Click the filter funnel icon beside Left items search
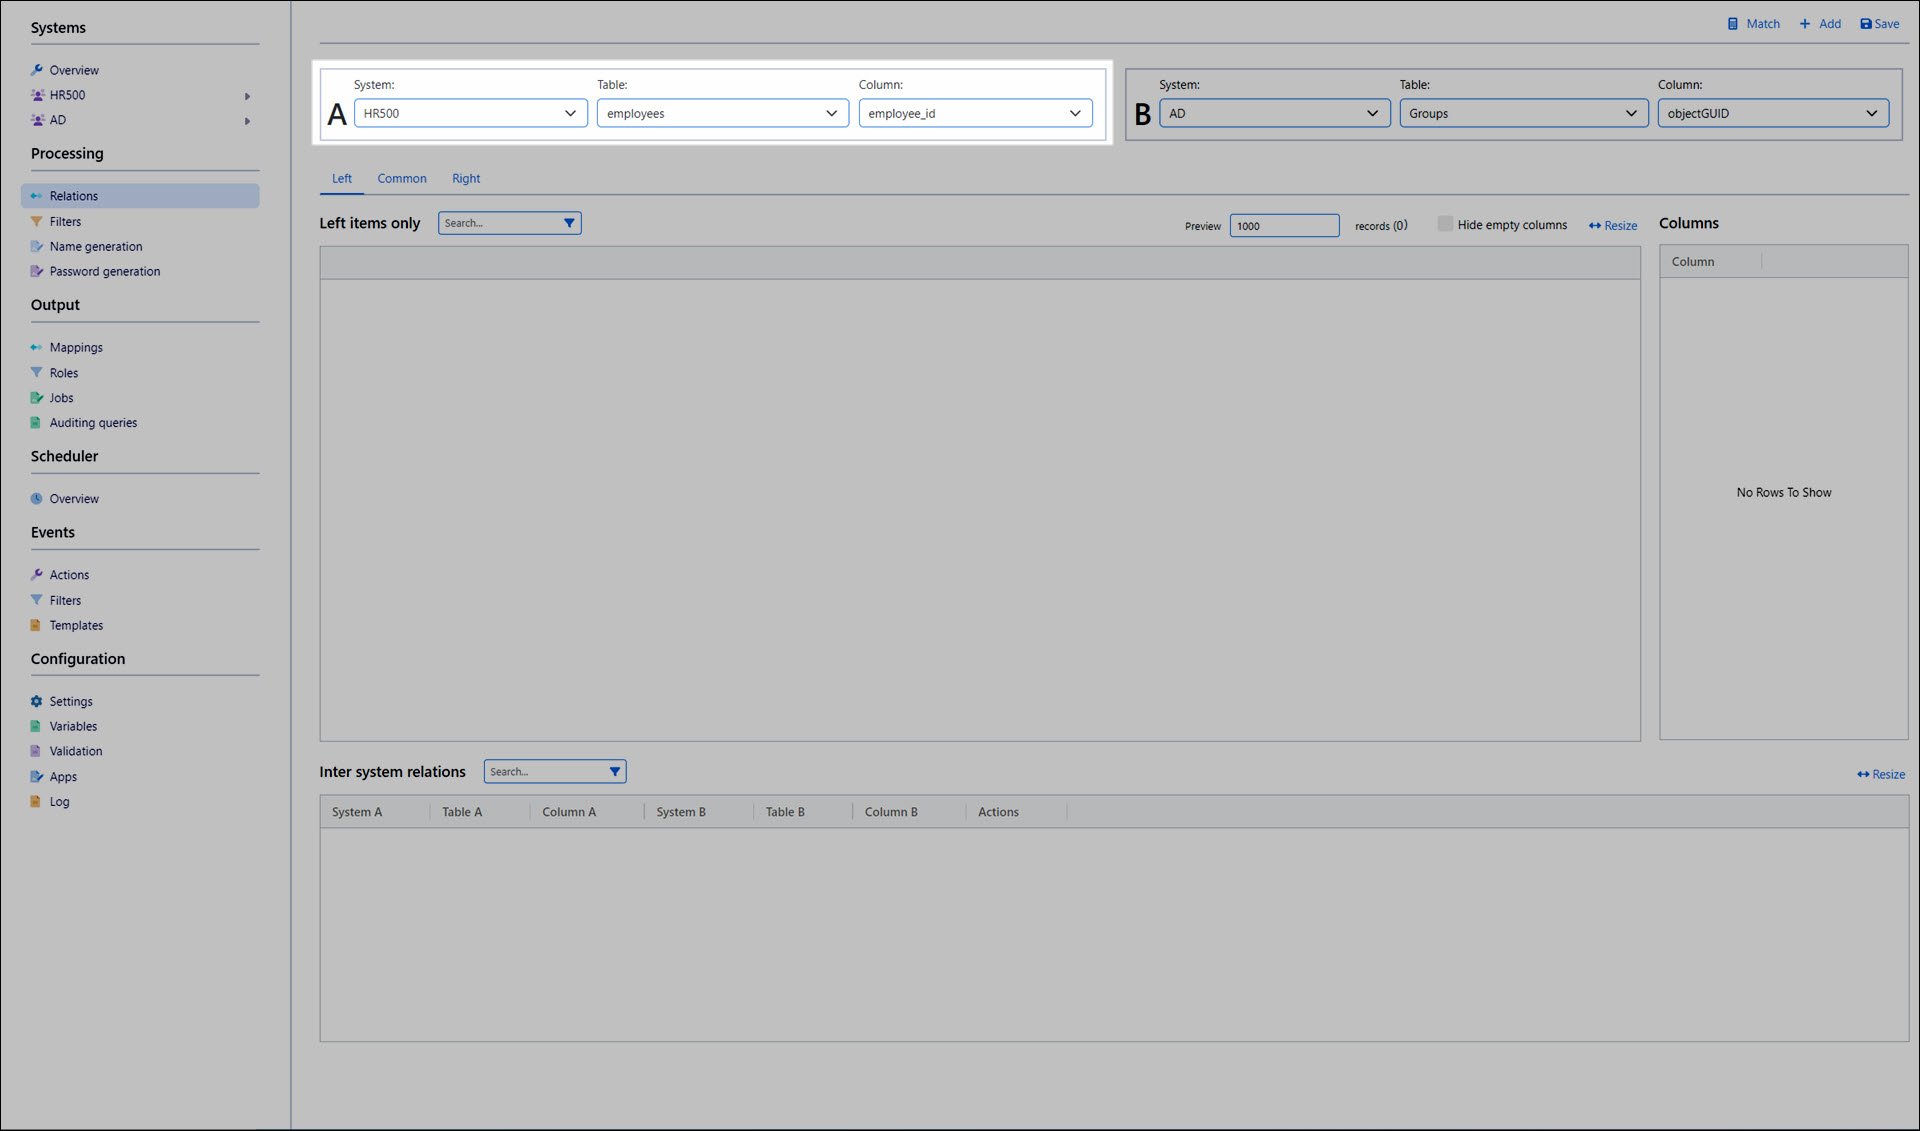 569,223
